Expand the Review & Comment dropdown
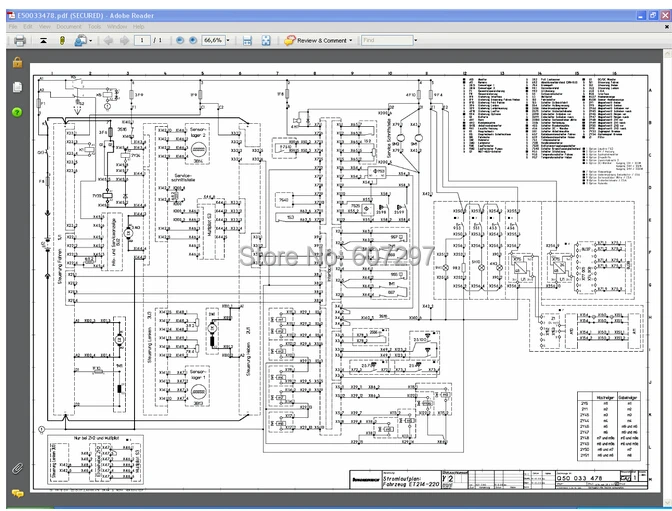The image size is (672, 511). (352, 40)
